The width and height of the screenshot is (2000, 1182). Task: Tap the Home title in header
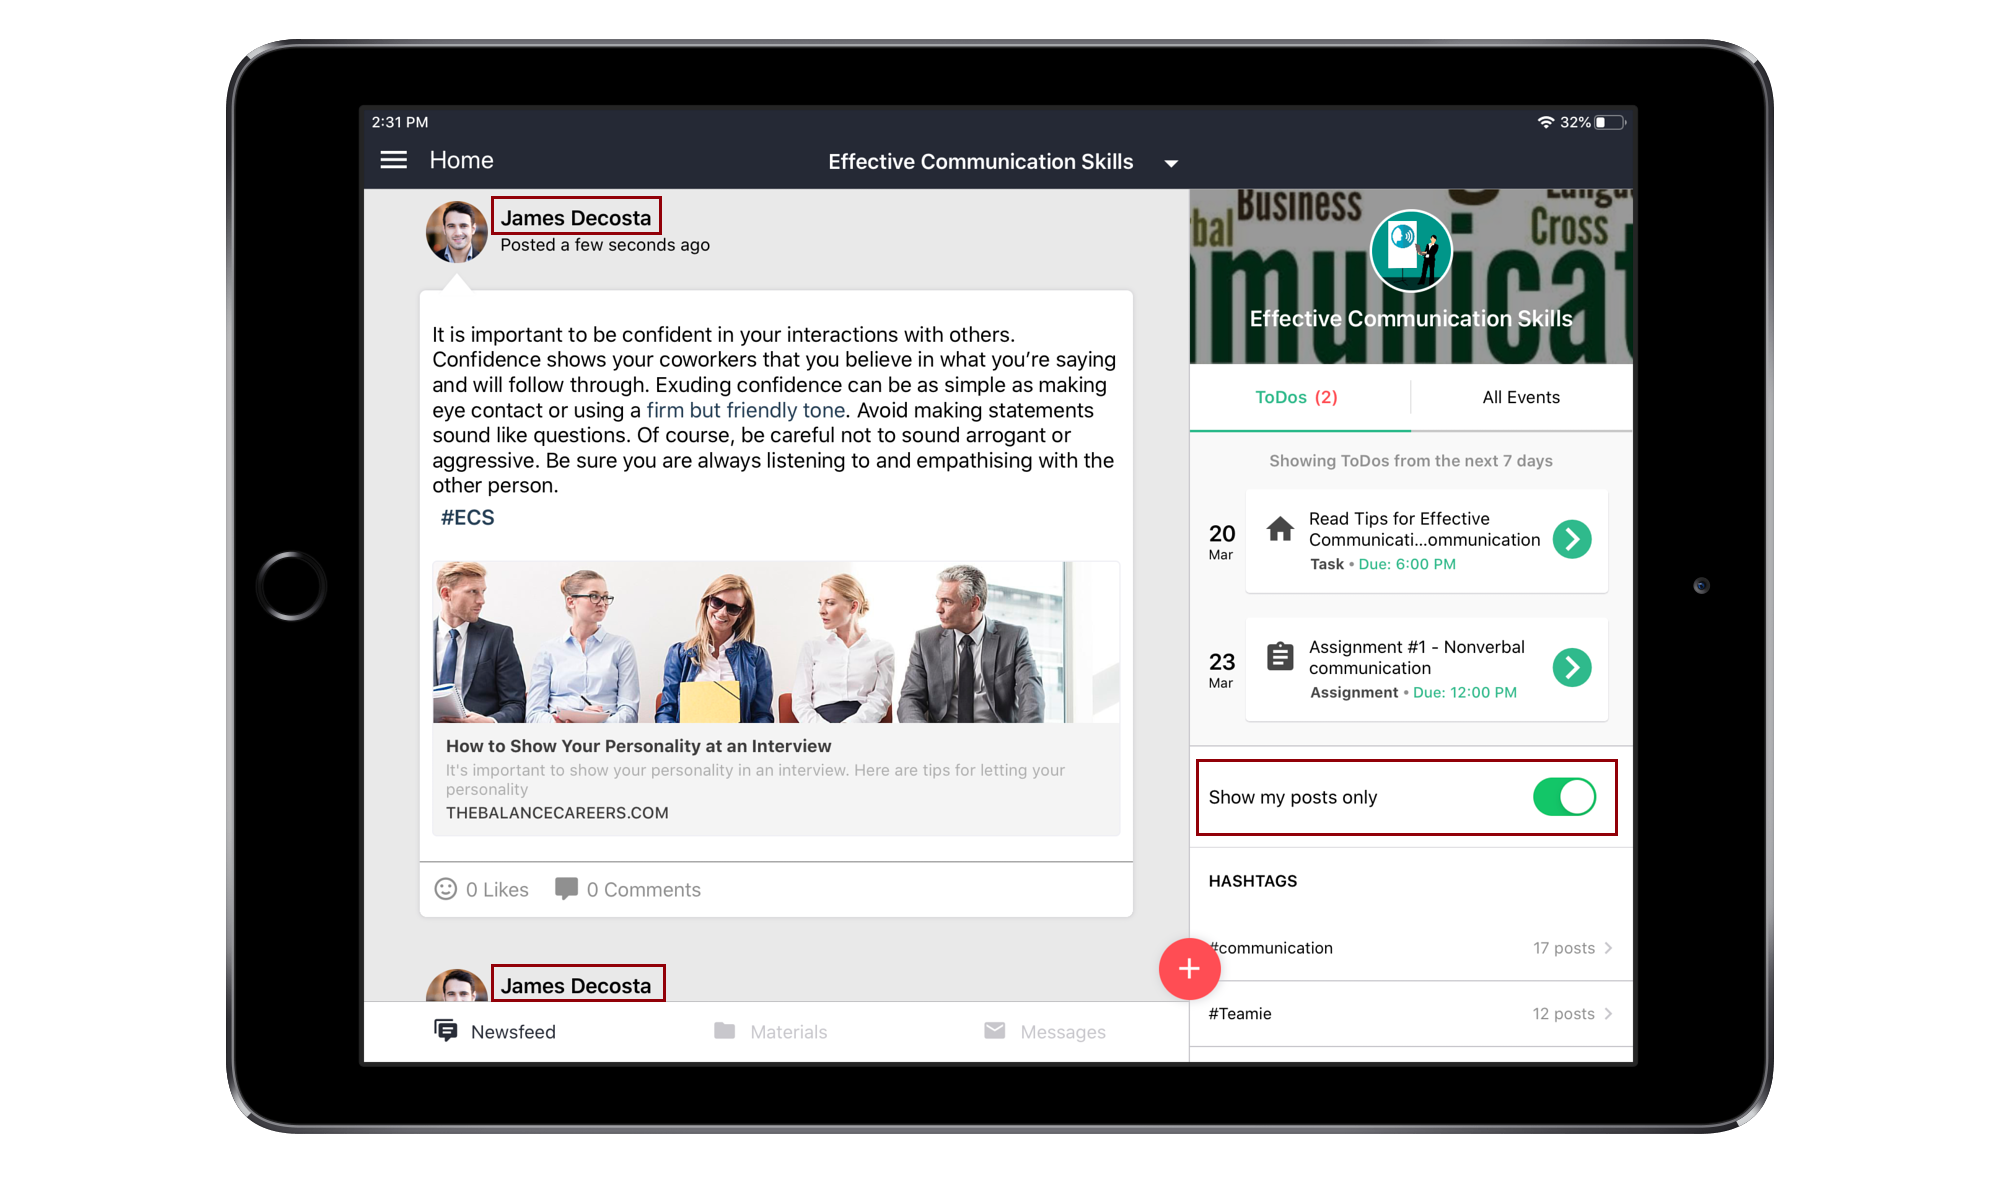tap(461, 160)
